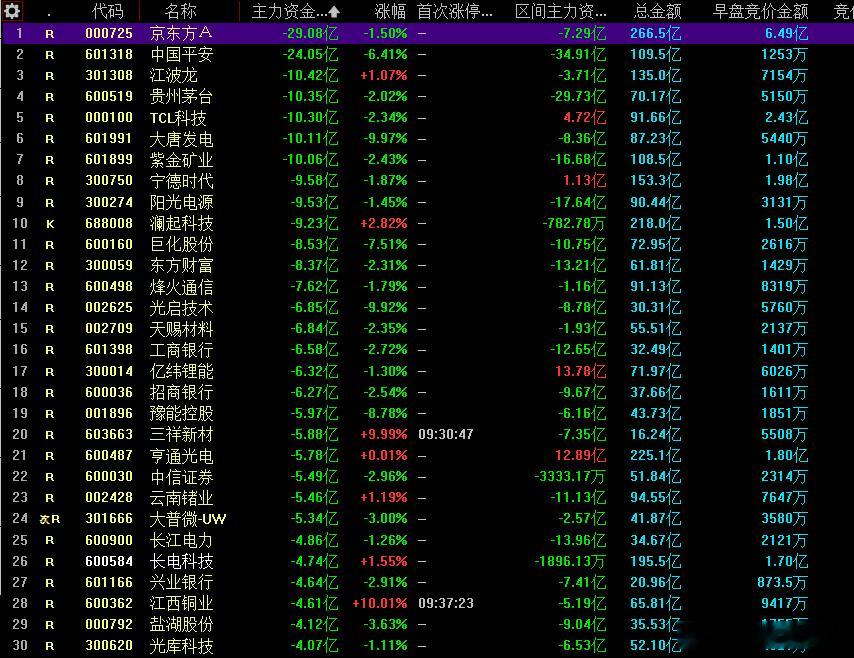Click the 区间主力资 column header
The image size is (854, 658).
(561, 11)
